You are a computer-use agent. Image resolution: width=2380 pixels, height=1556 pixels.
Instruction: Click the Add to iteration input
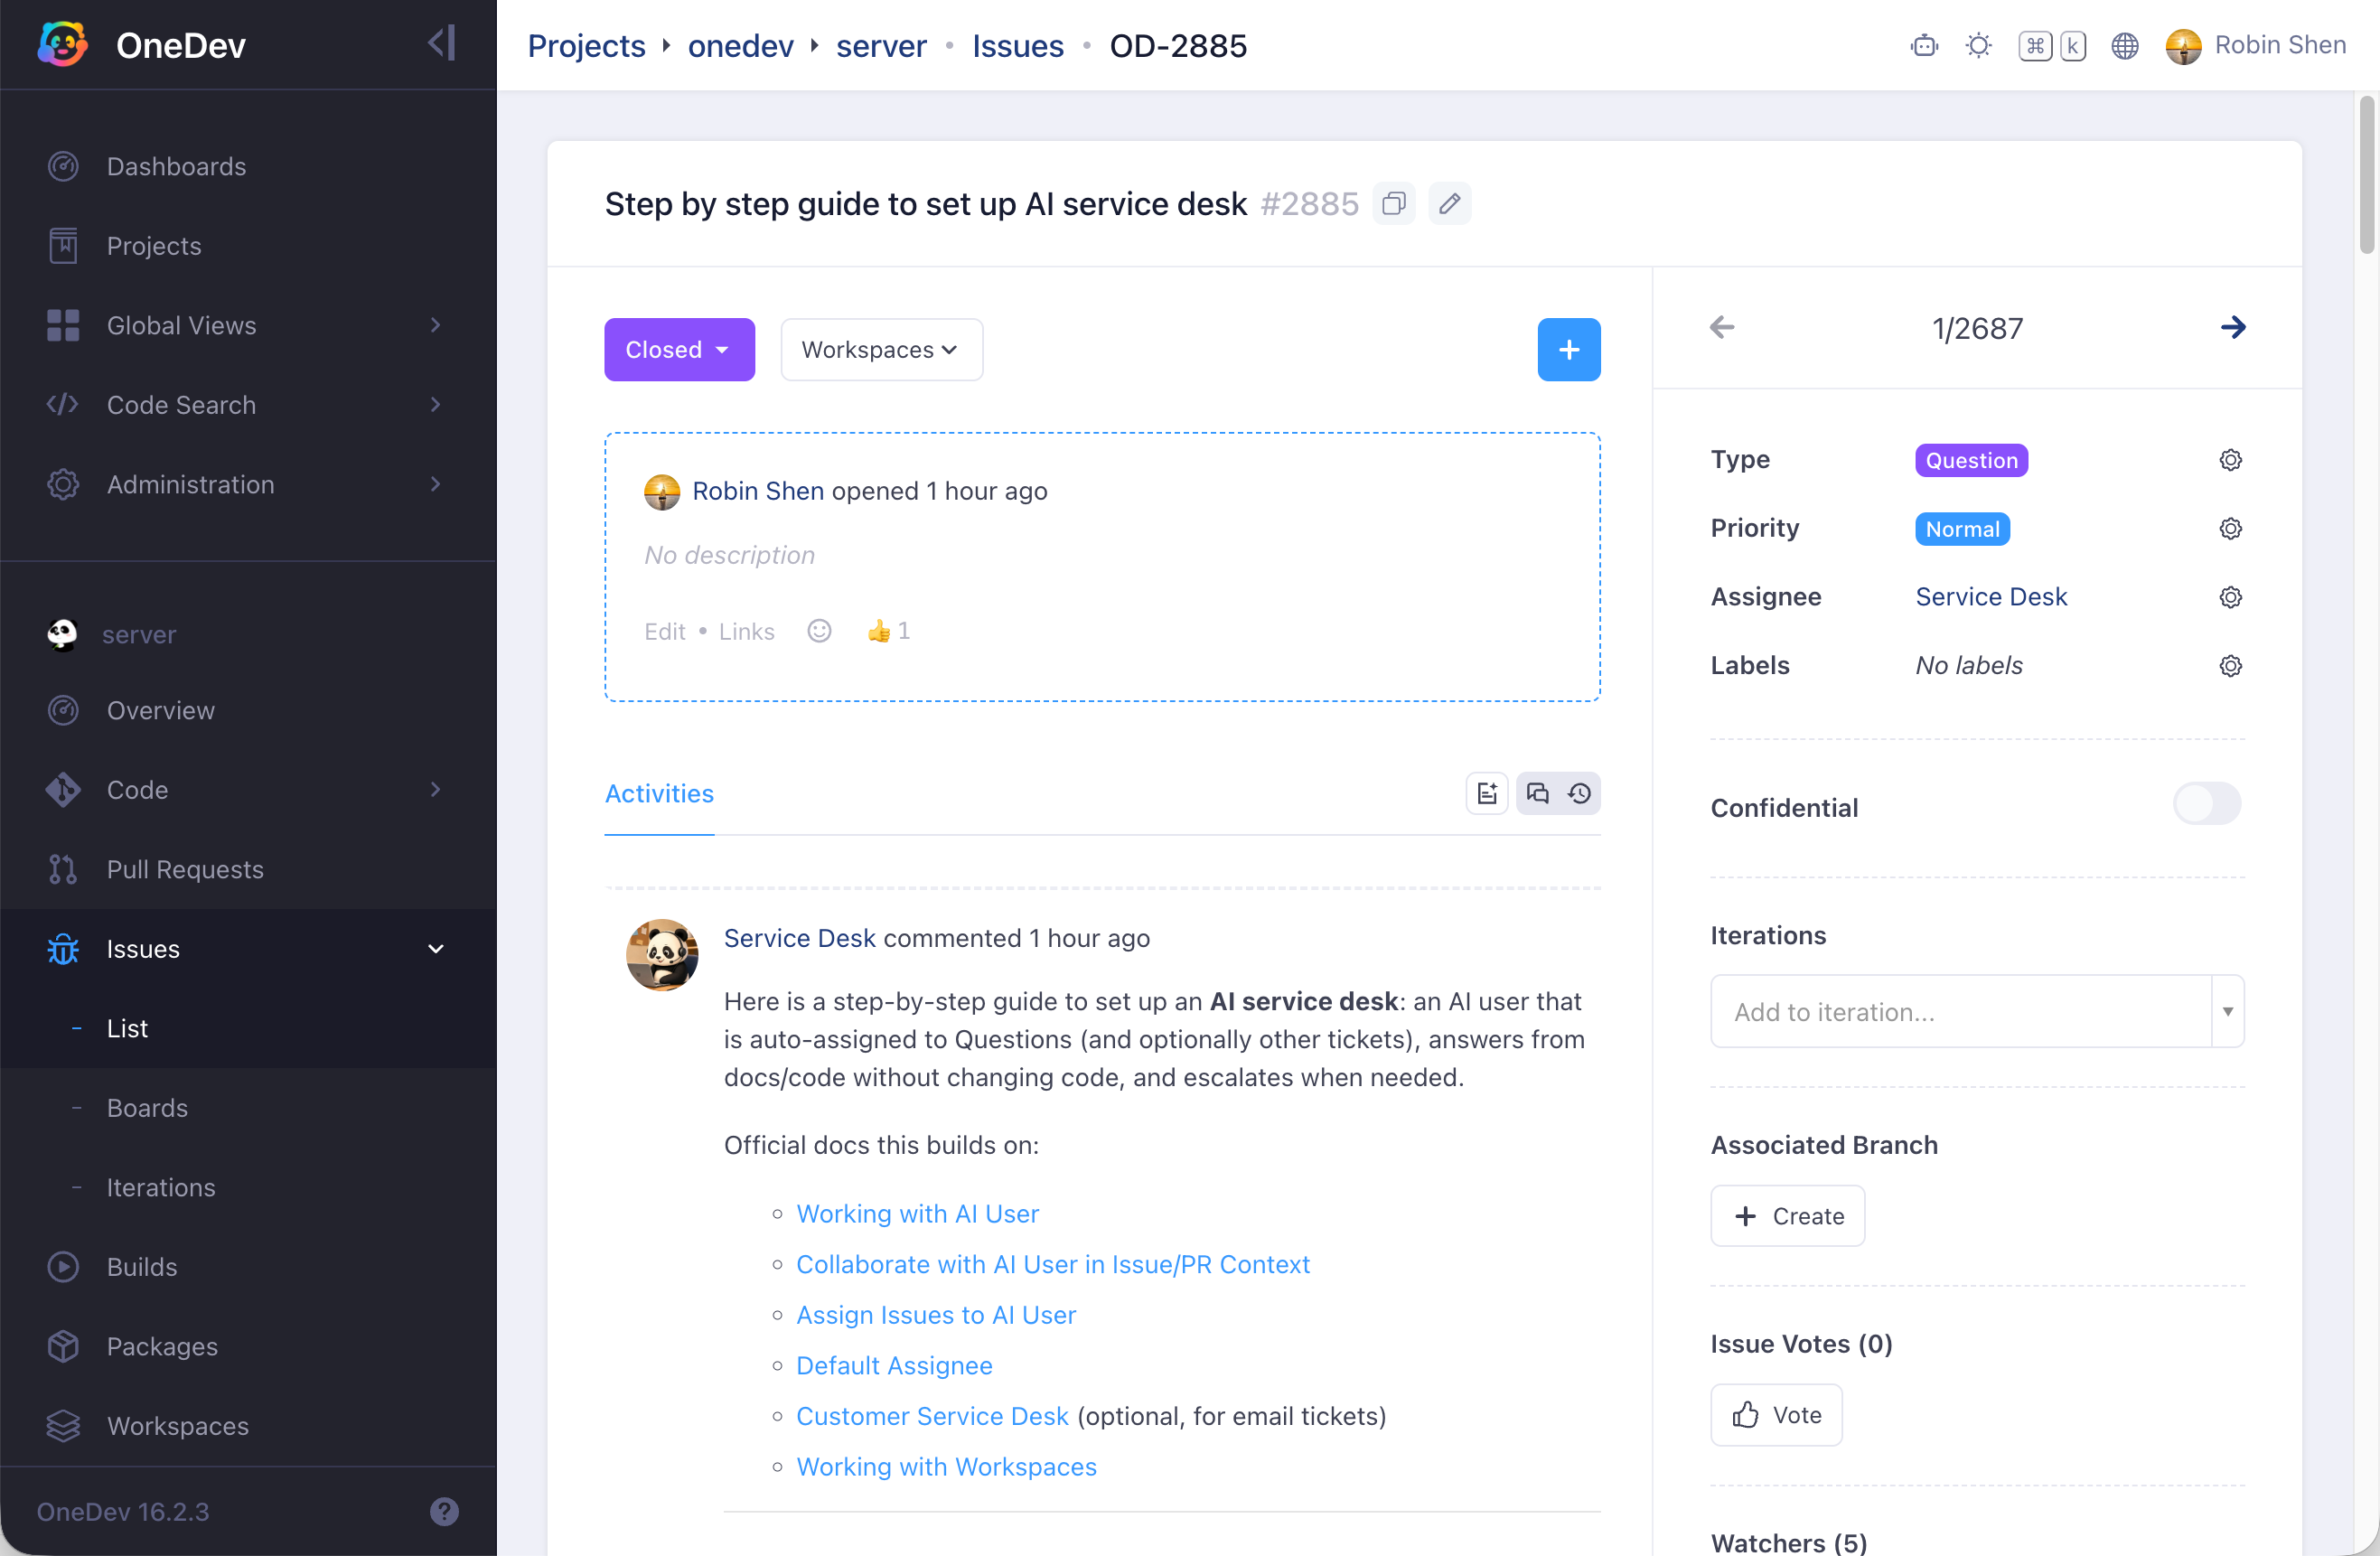click(1960, 1011)
